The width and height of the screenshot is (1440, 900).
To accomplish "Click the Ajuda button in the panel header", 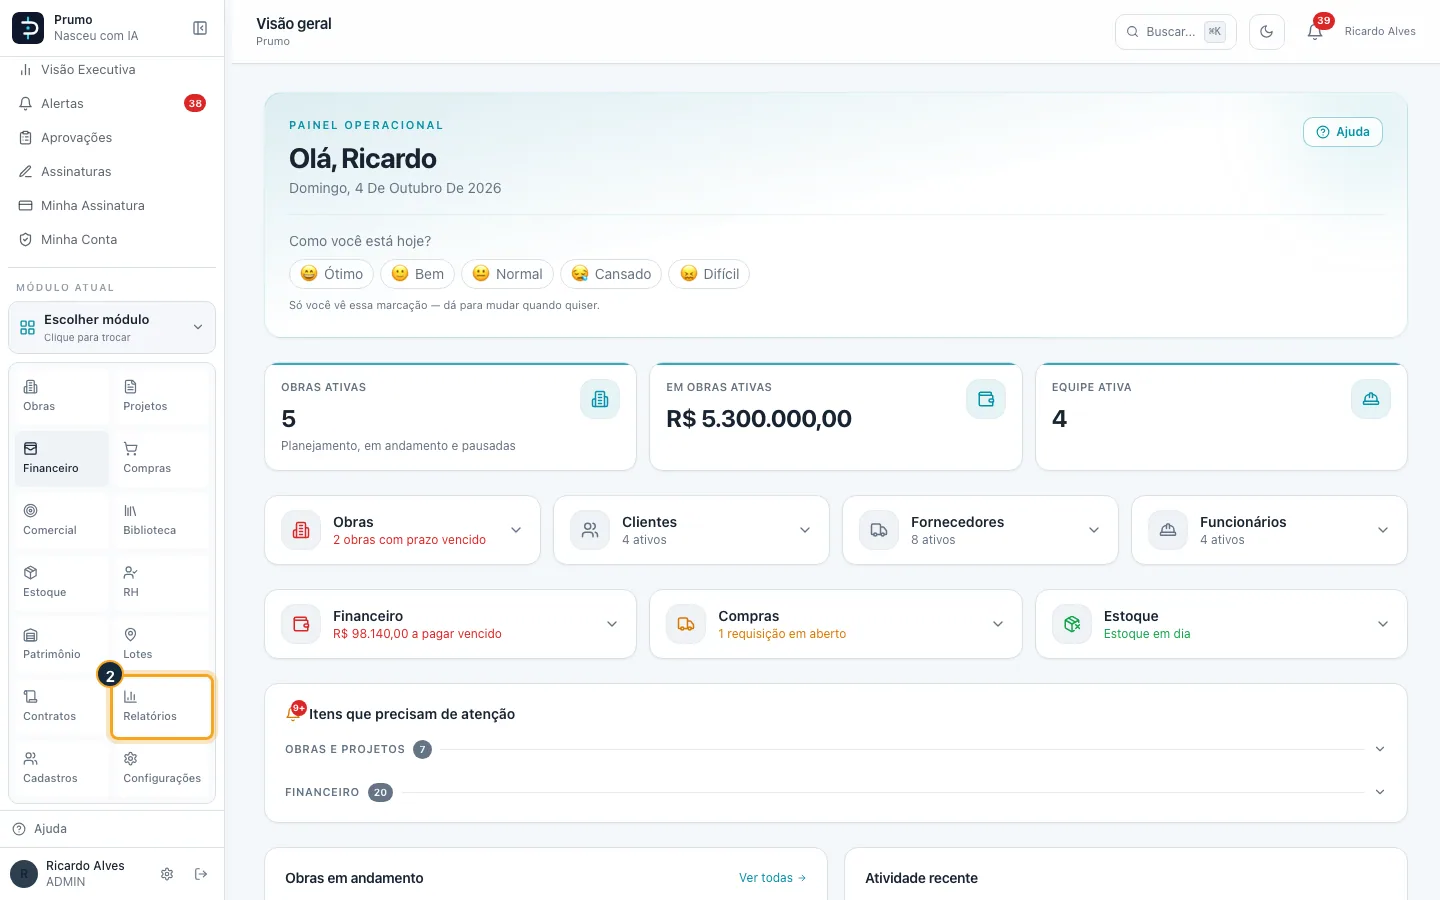I will [x=1342, y=132].
